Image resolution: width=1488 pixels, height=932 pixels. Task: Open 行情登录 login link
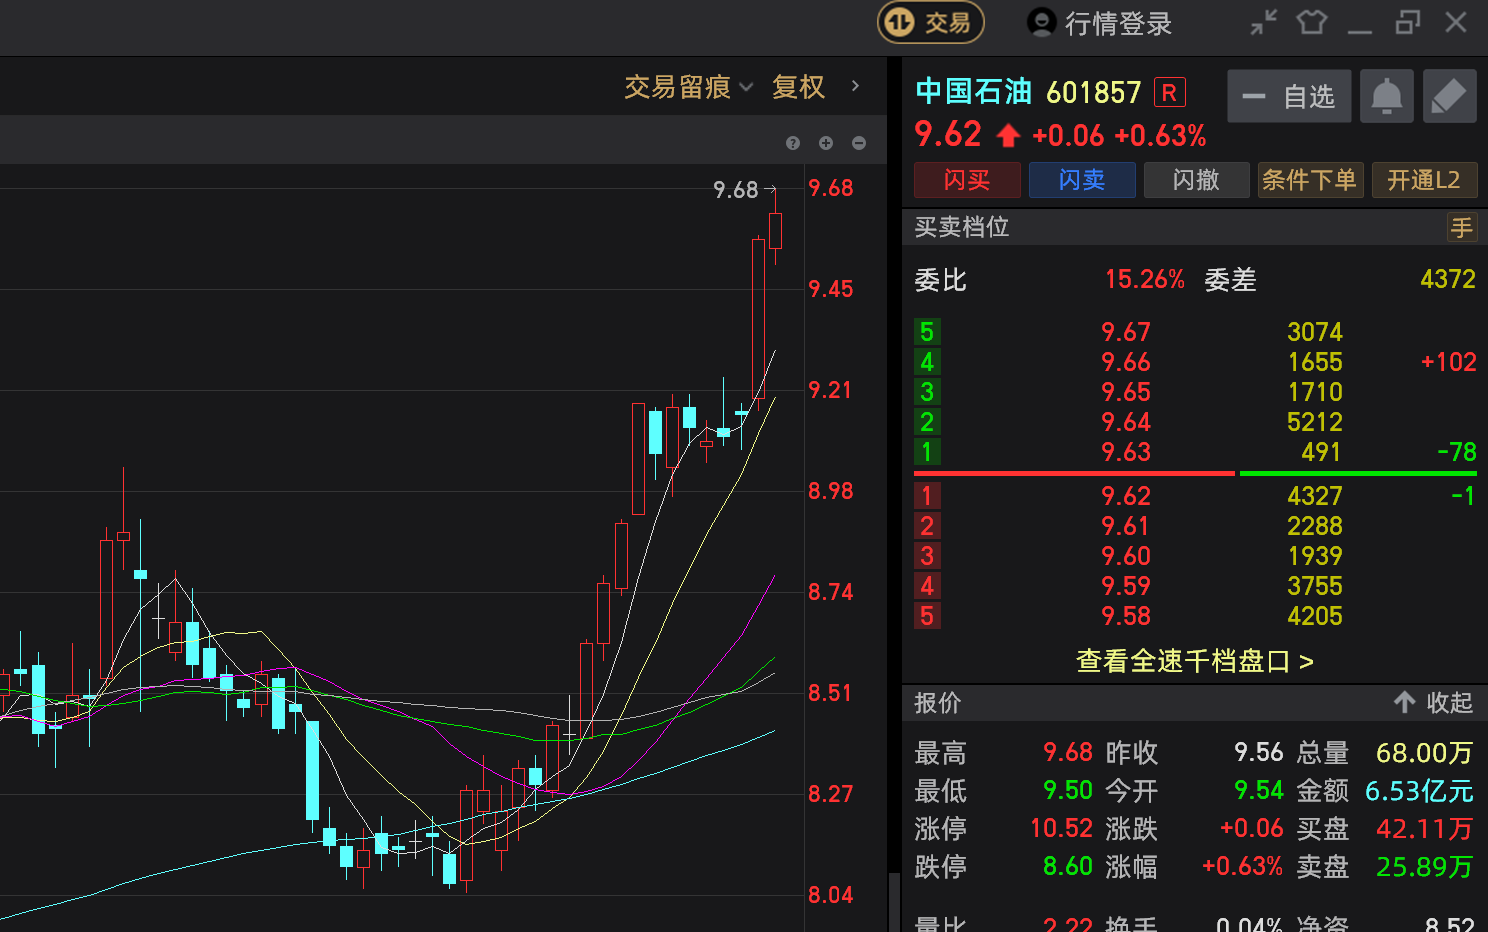(1118, 23)
